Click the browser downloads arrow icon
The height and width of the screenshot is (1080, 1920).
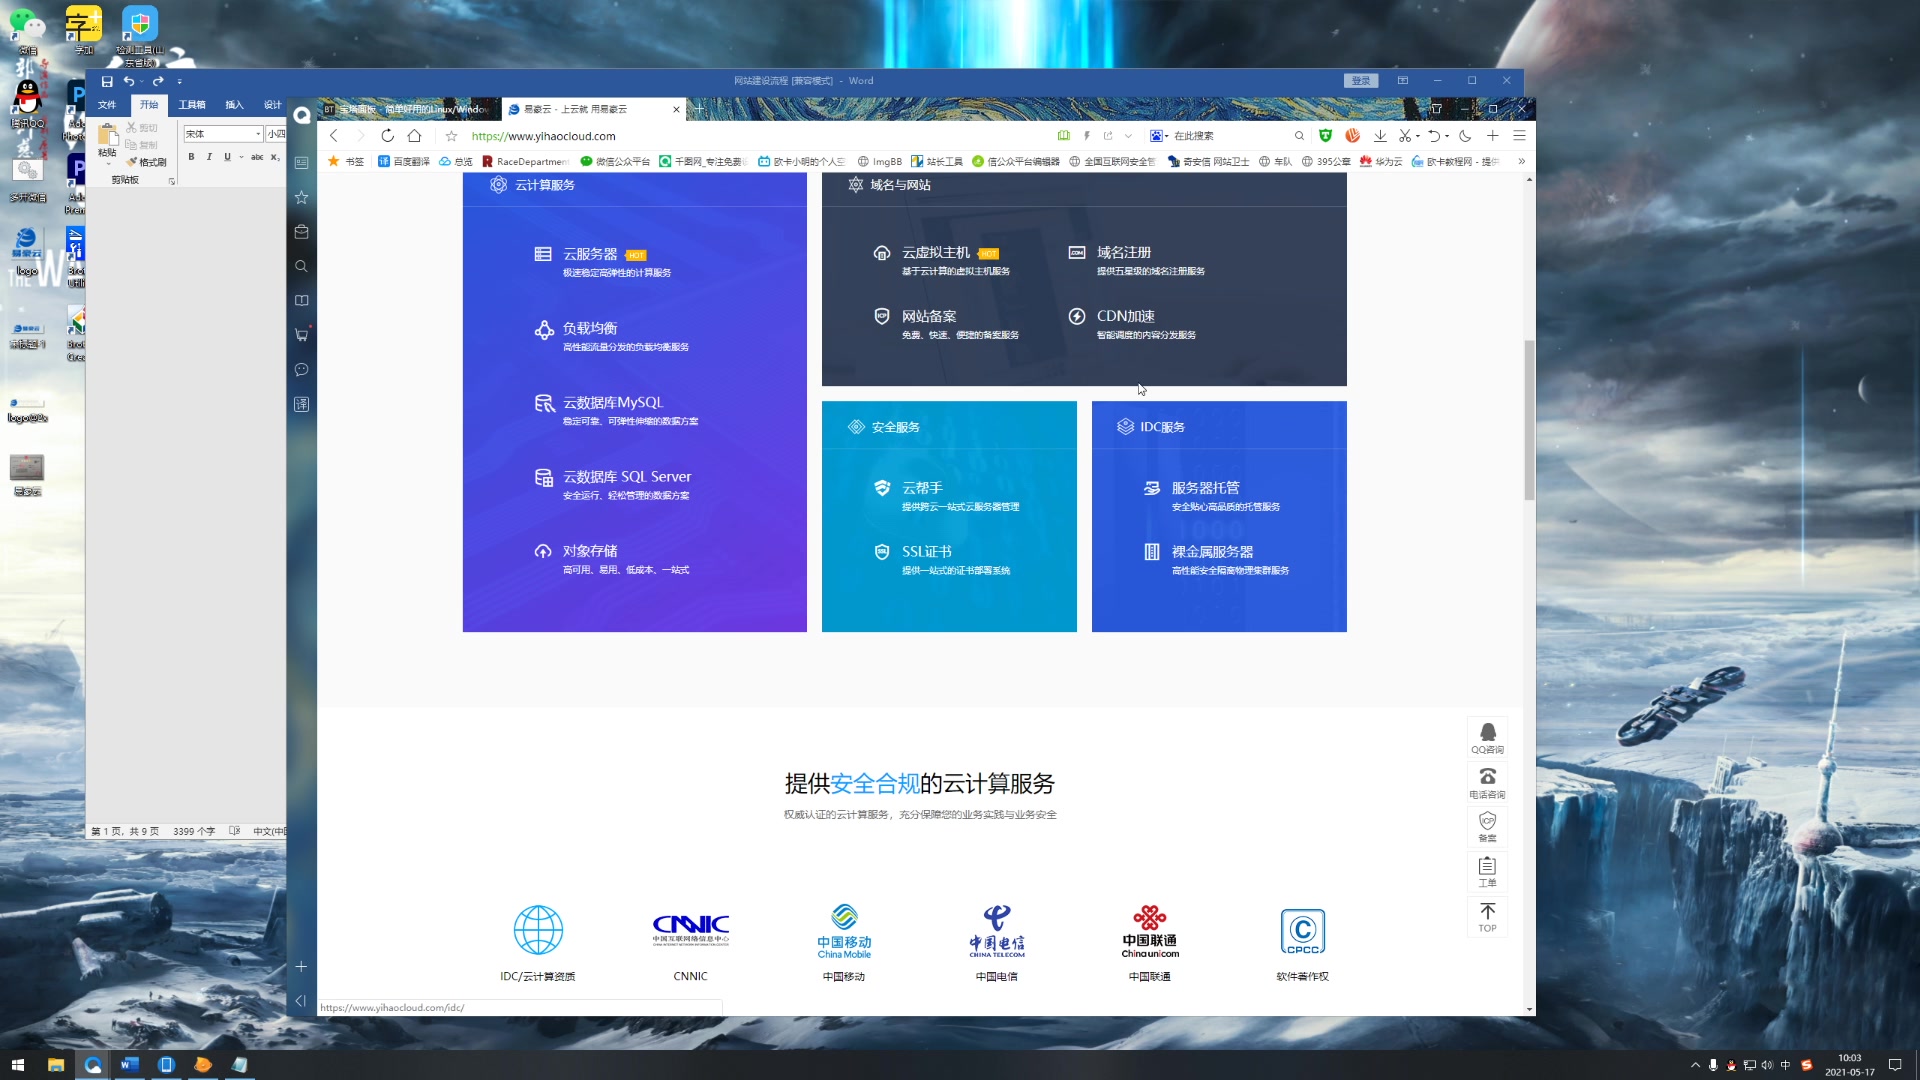1380,136
